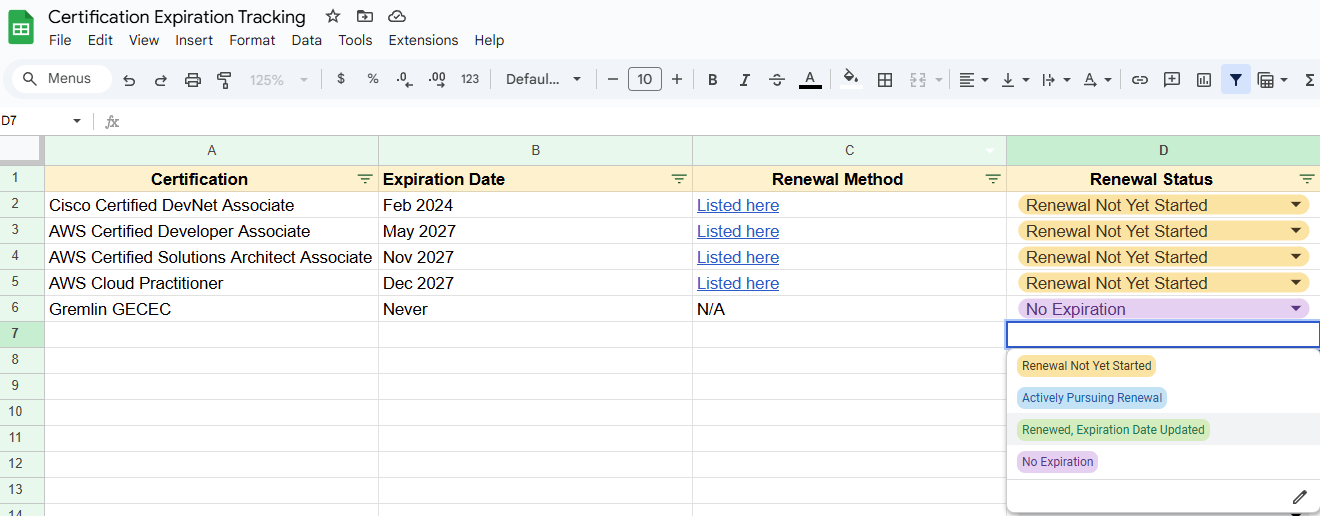Open text wrapping options
This screenshot has height=516, width=1320.
point(1056,80)
